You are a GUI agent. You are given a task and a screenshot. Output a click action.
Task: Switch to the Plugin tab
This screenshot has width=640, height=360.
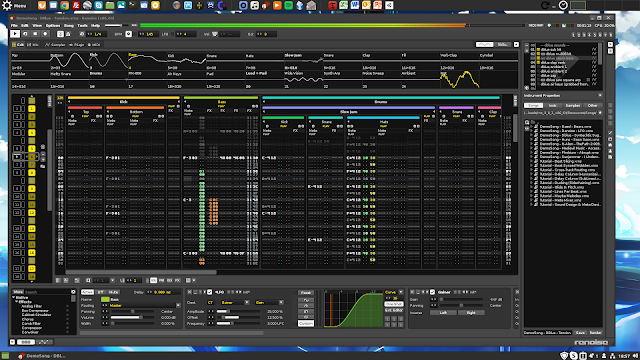pyautogui.click(x=76, y=44)
